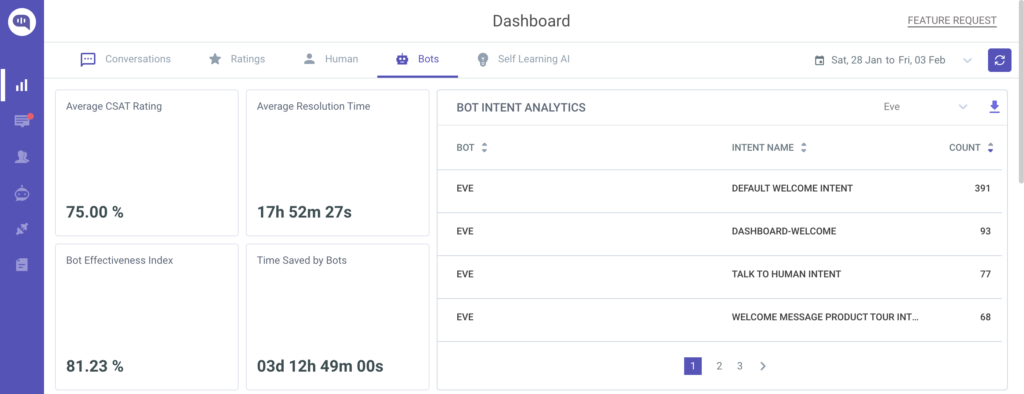Open the users icon in sidebar
Screen dimensions: 1024x394
22,157
